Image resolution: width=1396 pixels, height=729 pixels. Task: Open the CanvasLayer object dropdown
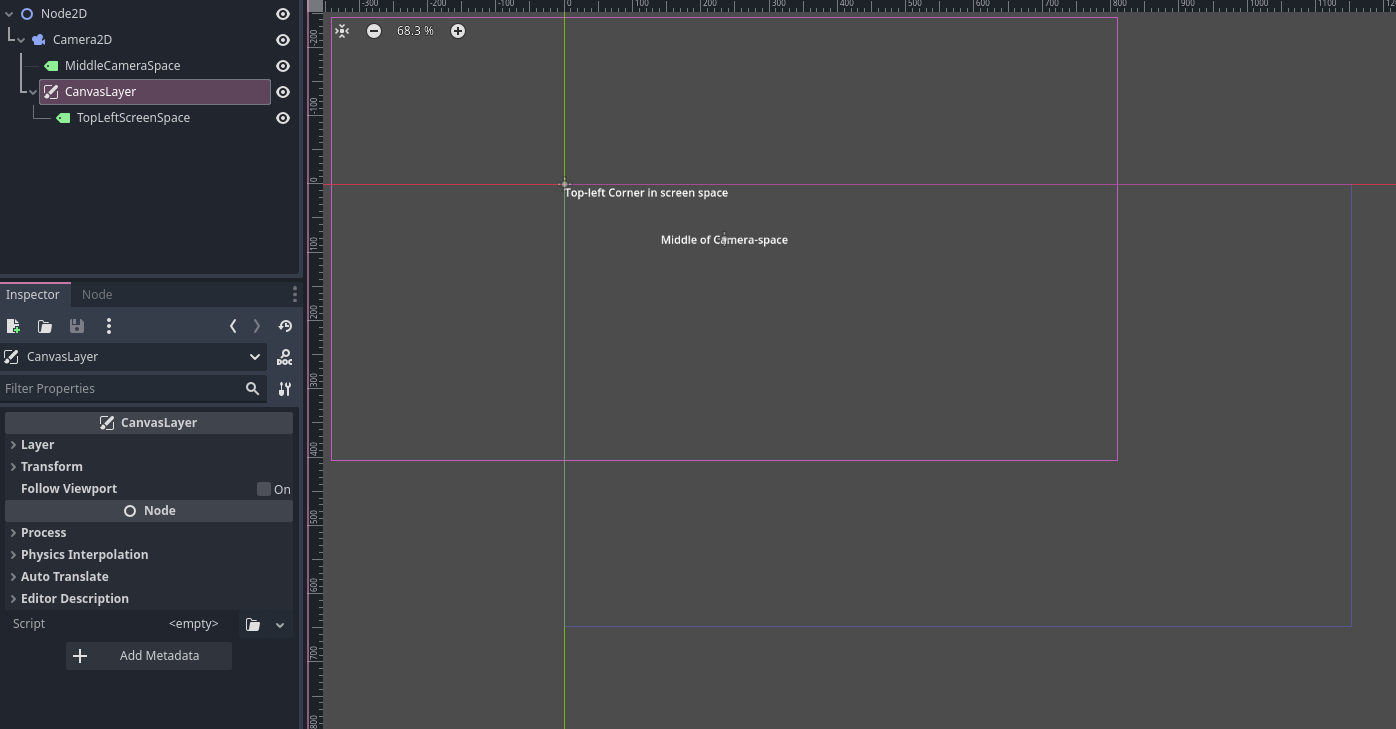tap(255, 357)
